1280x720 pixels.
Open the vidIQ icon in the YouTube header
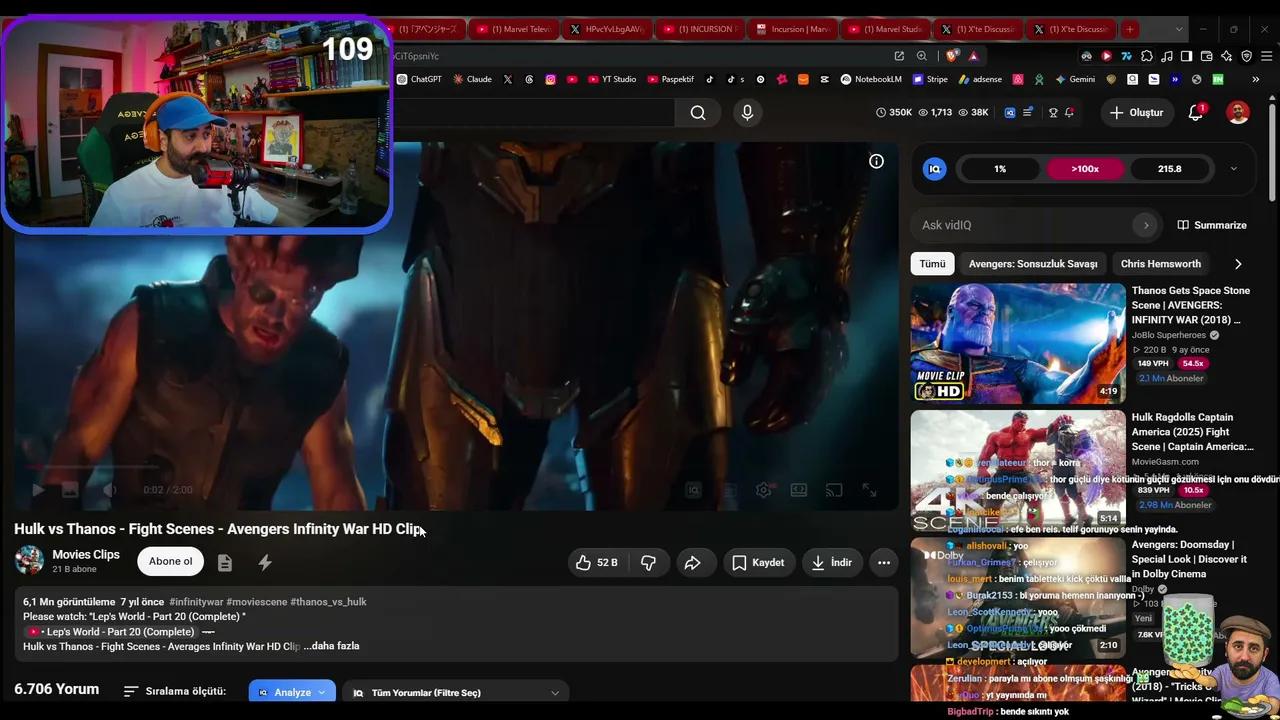coord(1010,113)
